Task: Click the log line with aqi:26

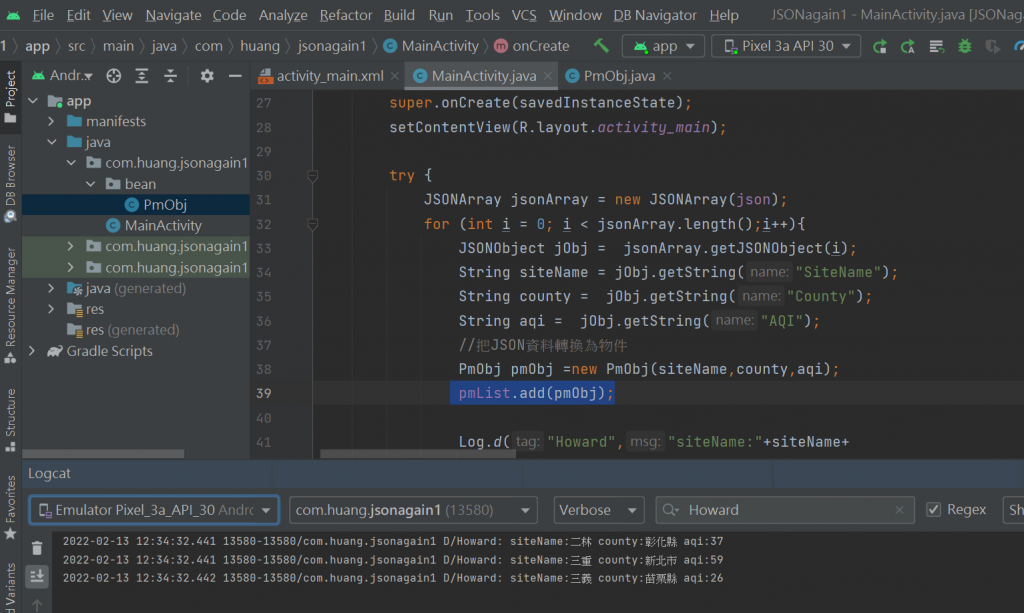Action: pyautogui.click(x=393, y=578)
